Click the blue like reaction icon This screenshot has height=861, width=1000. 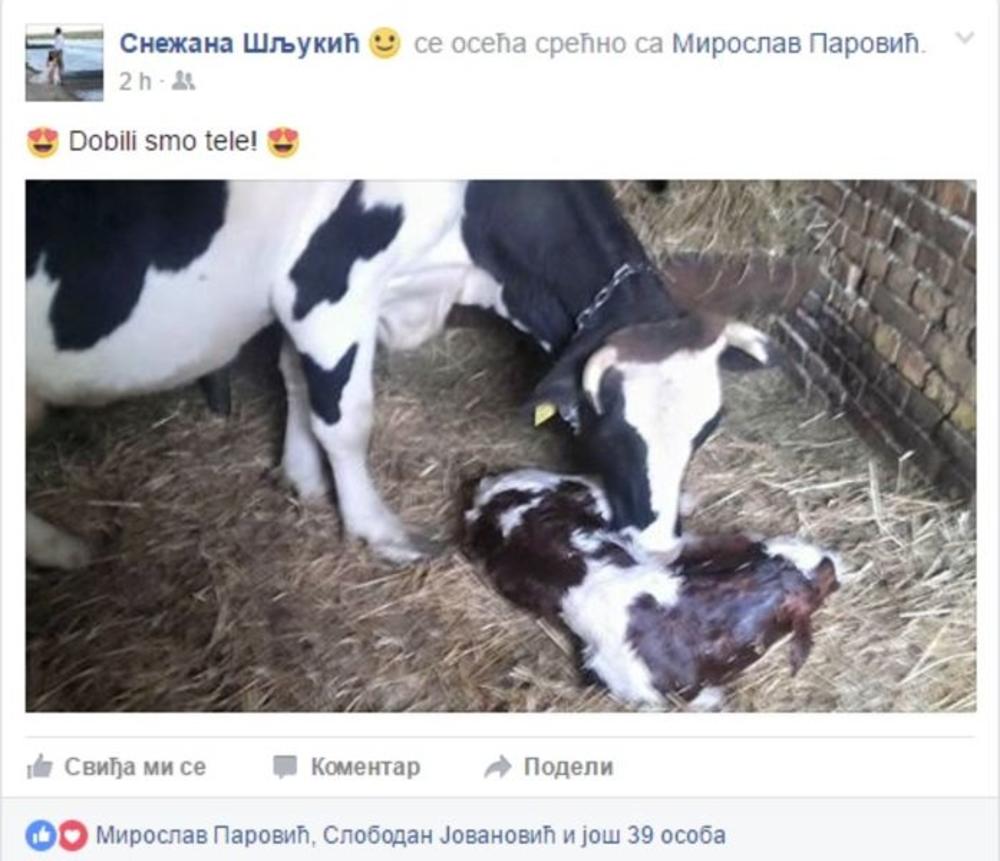coord(41,835)
